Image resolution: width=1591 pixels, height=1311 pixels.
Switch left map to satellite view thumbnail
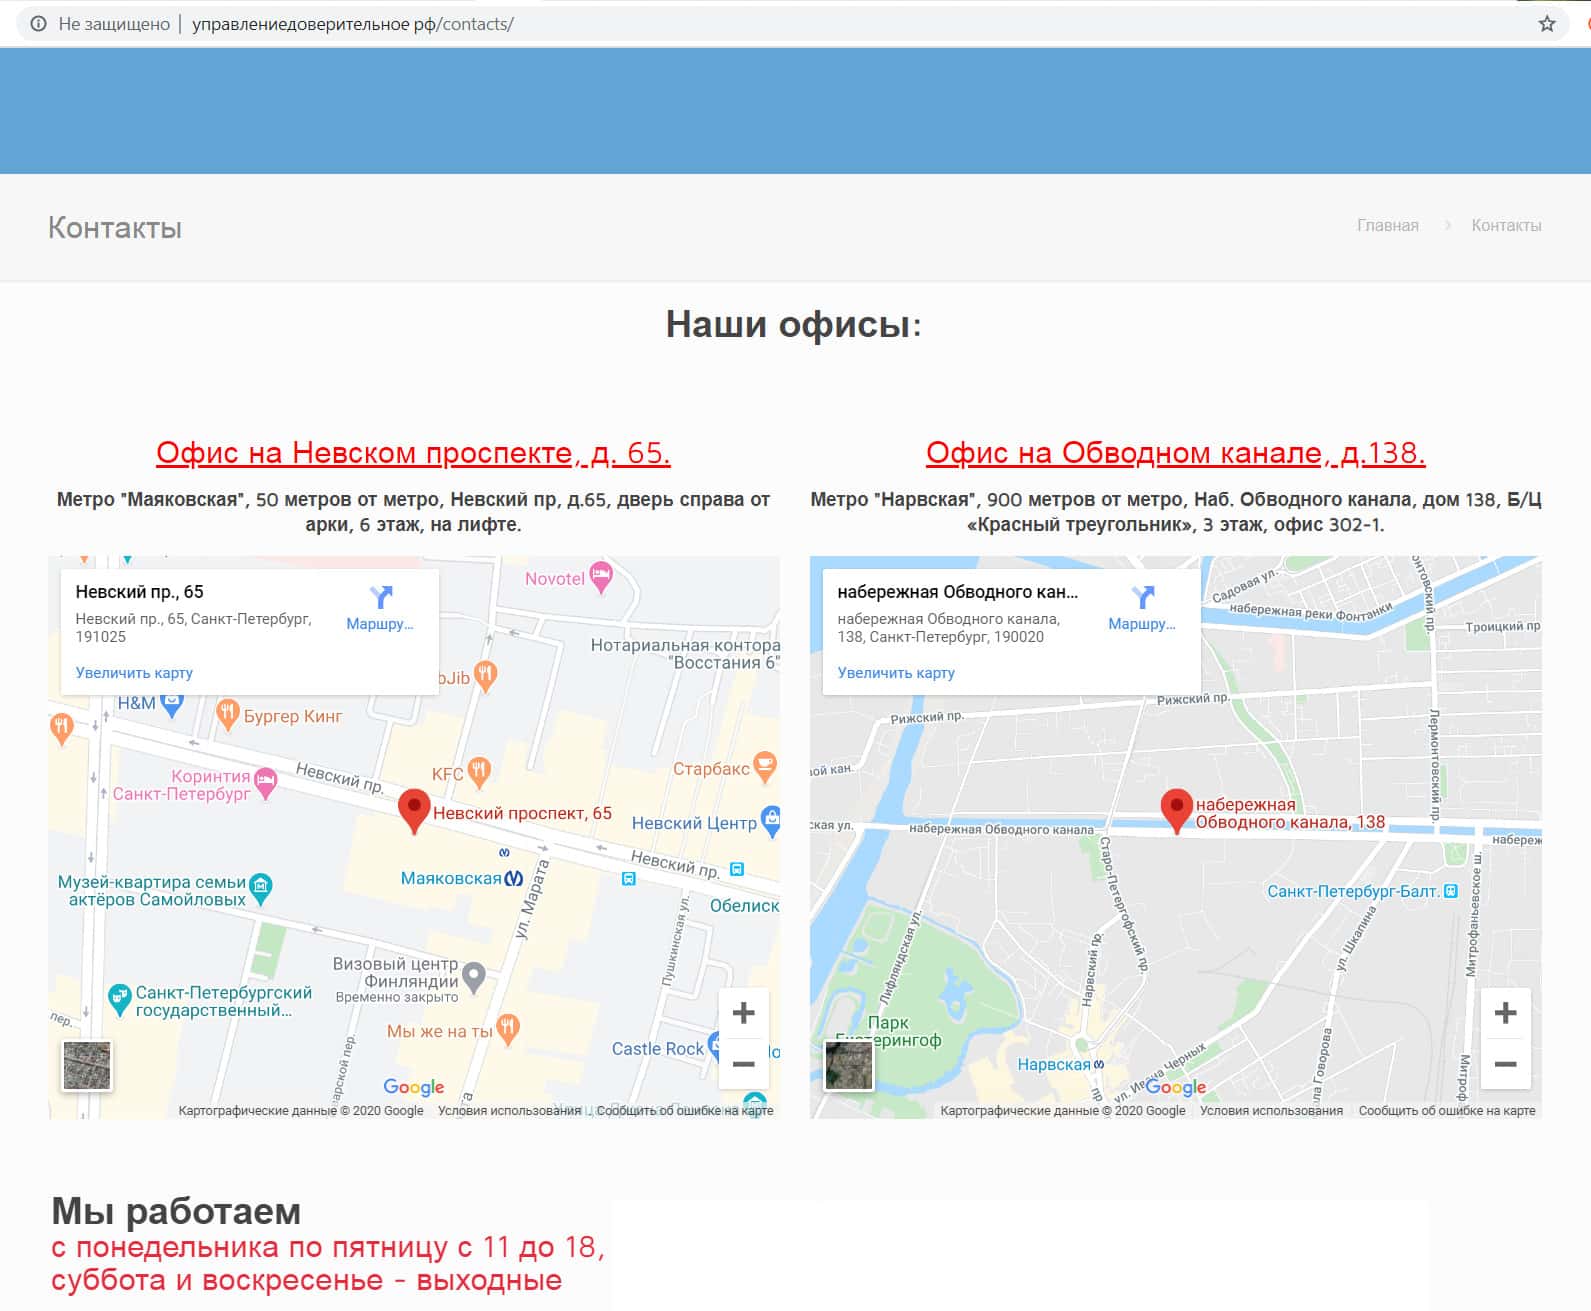point(87,1065)
